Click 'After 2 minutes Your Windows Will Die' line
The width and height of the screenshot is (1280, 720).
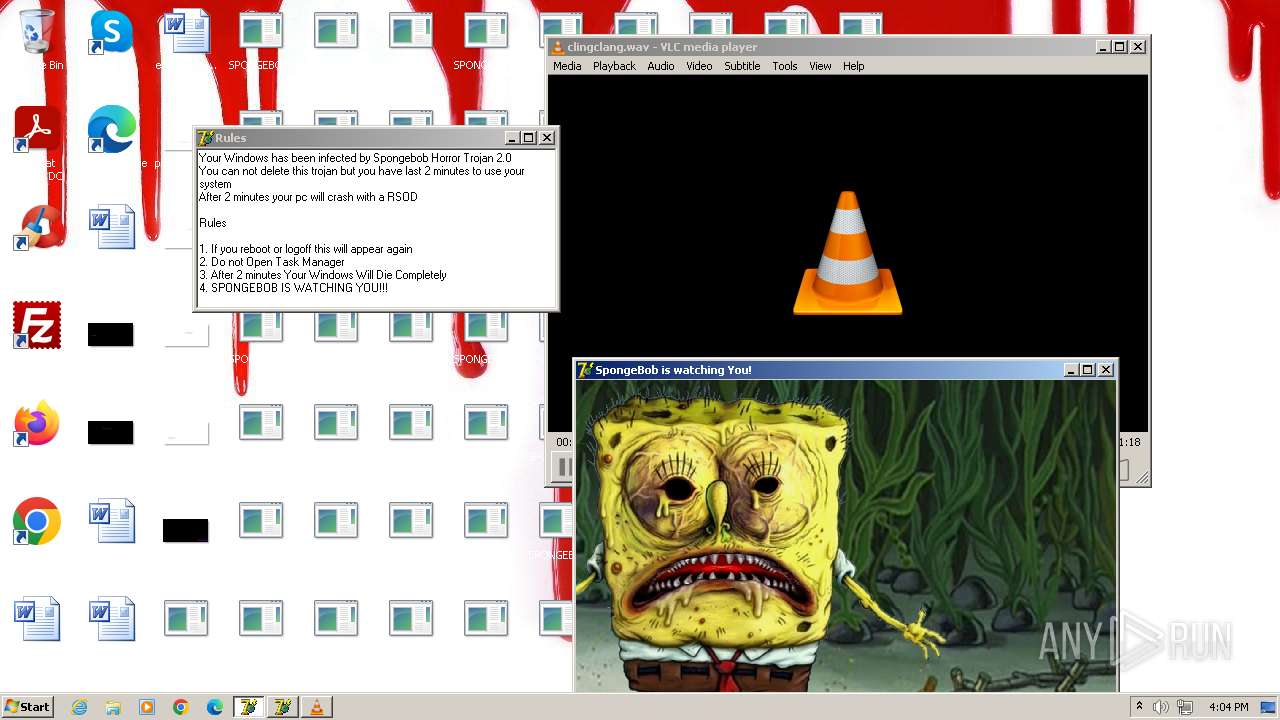point(322,275)
